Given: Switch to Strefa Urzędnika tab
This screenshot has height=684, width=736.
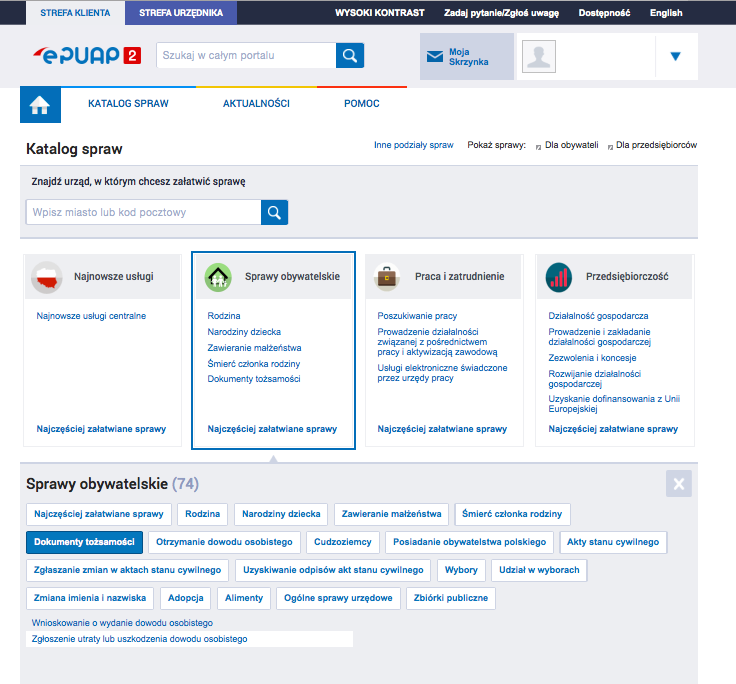Looking at the screenshot, I should (x=181, y=13).
